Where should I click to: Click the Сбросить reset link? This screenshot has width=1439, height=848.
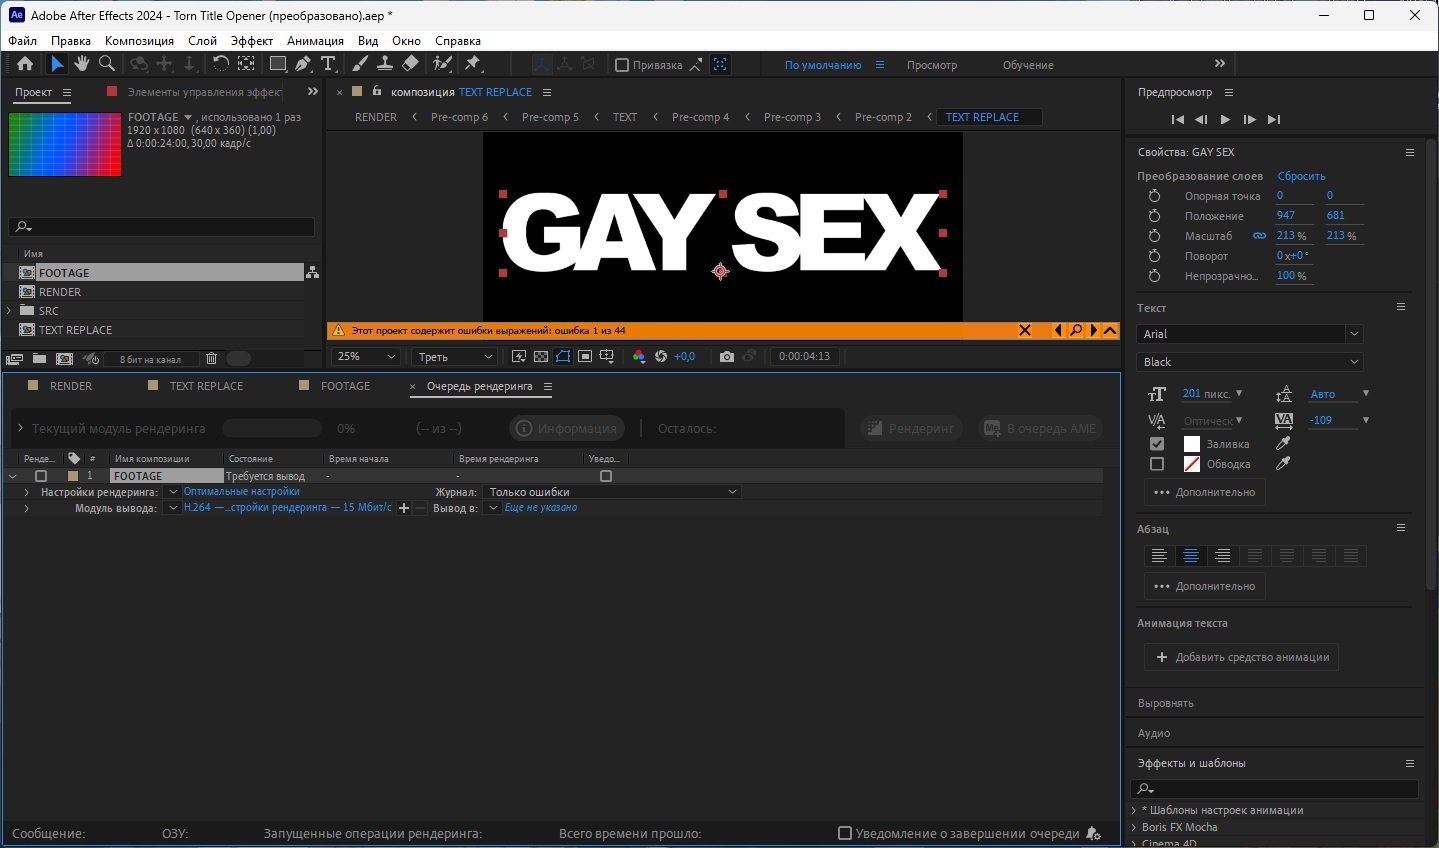coord(1301,176)
